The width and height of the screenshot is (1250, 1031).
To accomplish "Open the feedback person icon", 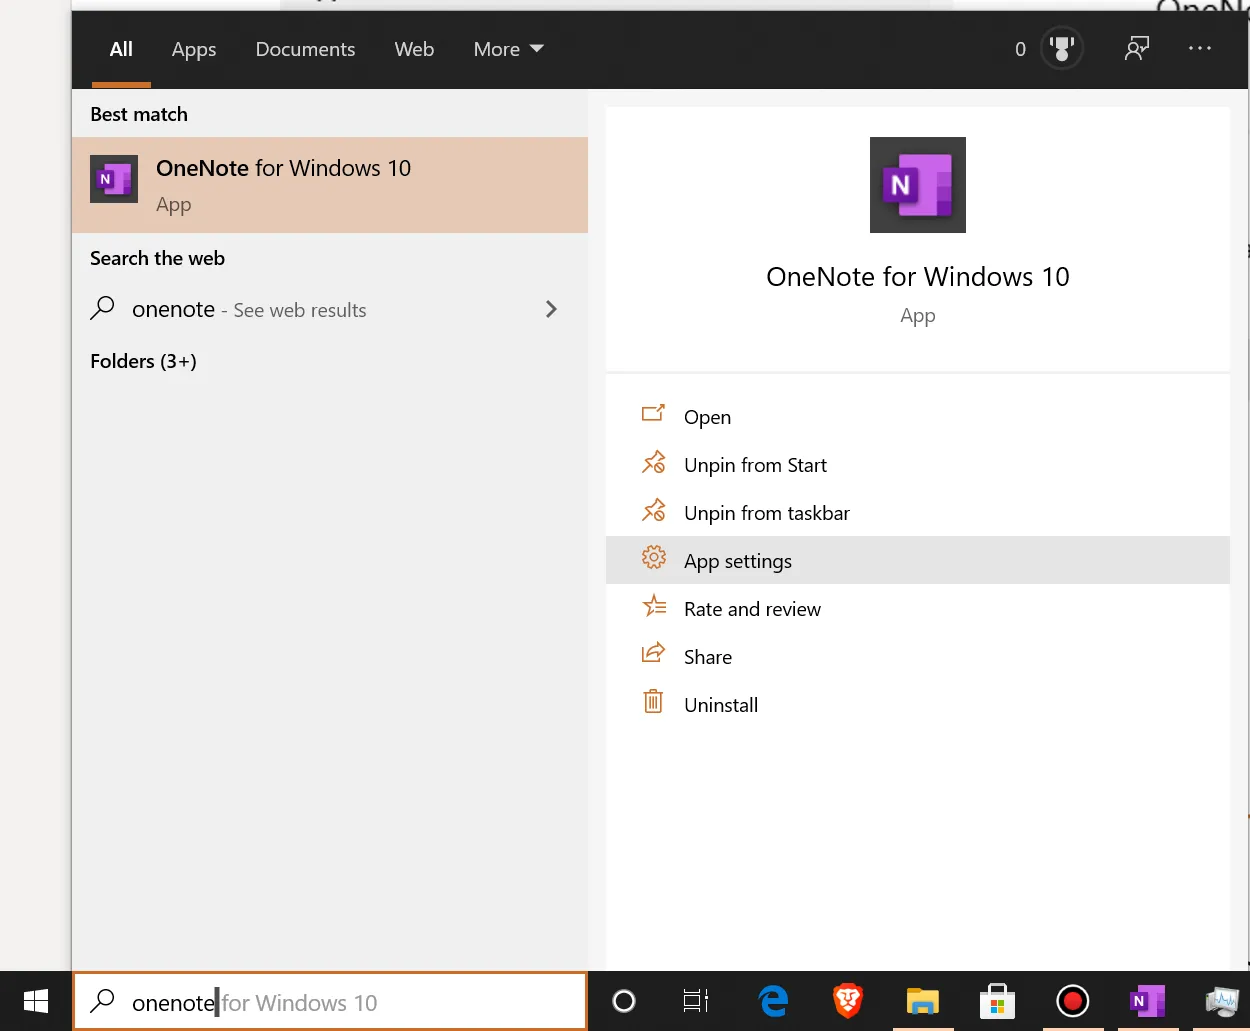I will pyautogui.click(x=1137, y=48).
